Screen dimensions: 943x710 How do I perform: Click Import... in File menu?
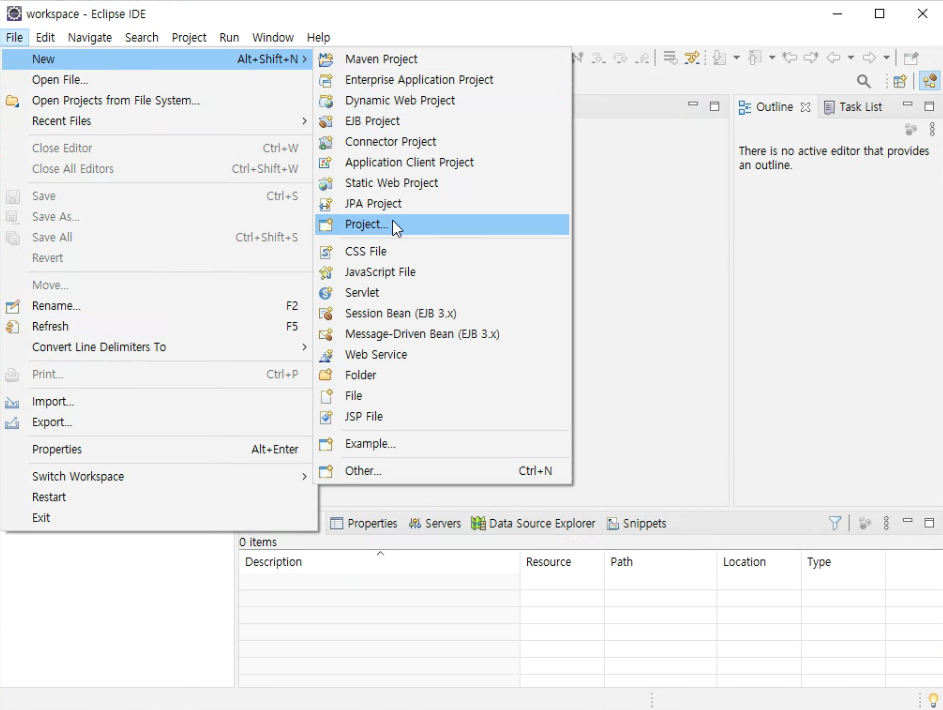coord(158,401)
